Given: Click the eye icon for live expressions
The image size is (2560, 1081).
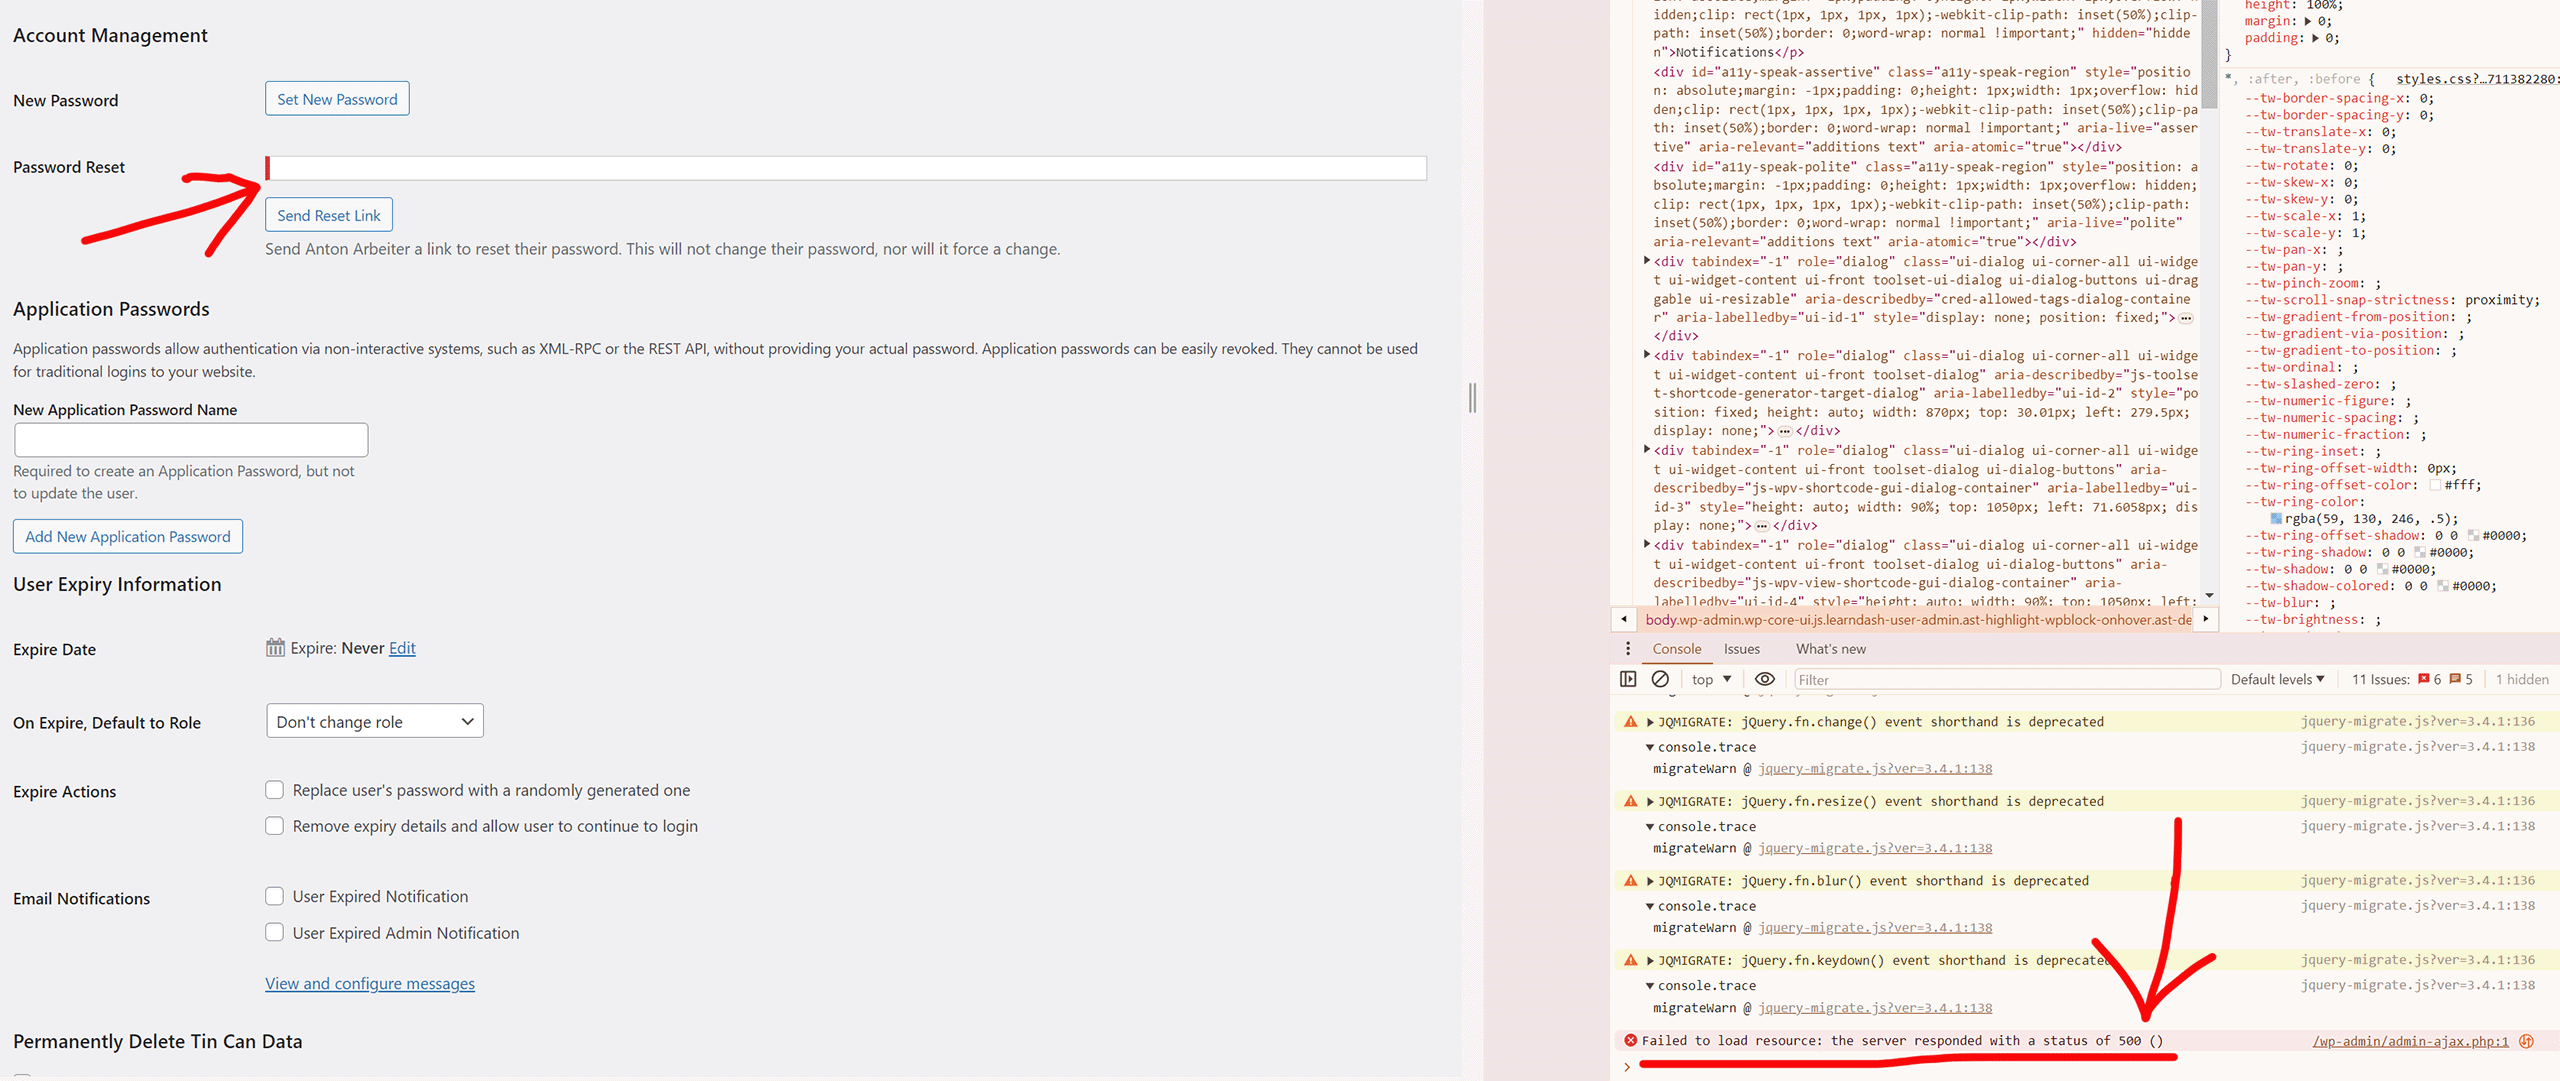Looking at the screenshot, I should coord(1765,679).
